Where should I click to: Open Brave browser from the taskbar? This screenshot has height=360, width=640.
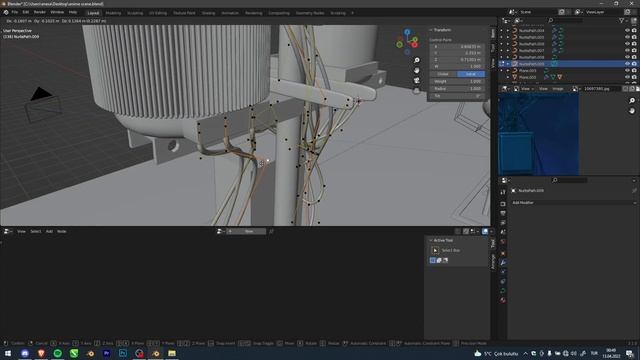click(x=41, y=353)
